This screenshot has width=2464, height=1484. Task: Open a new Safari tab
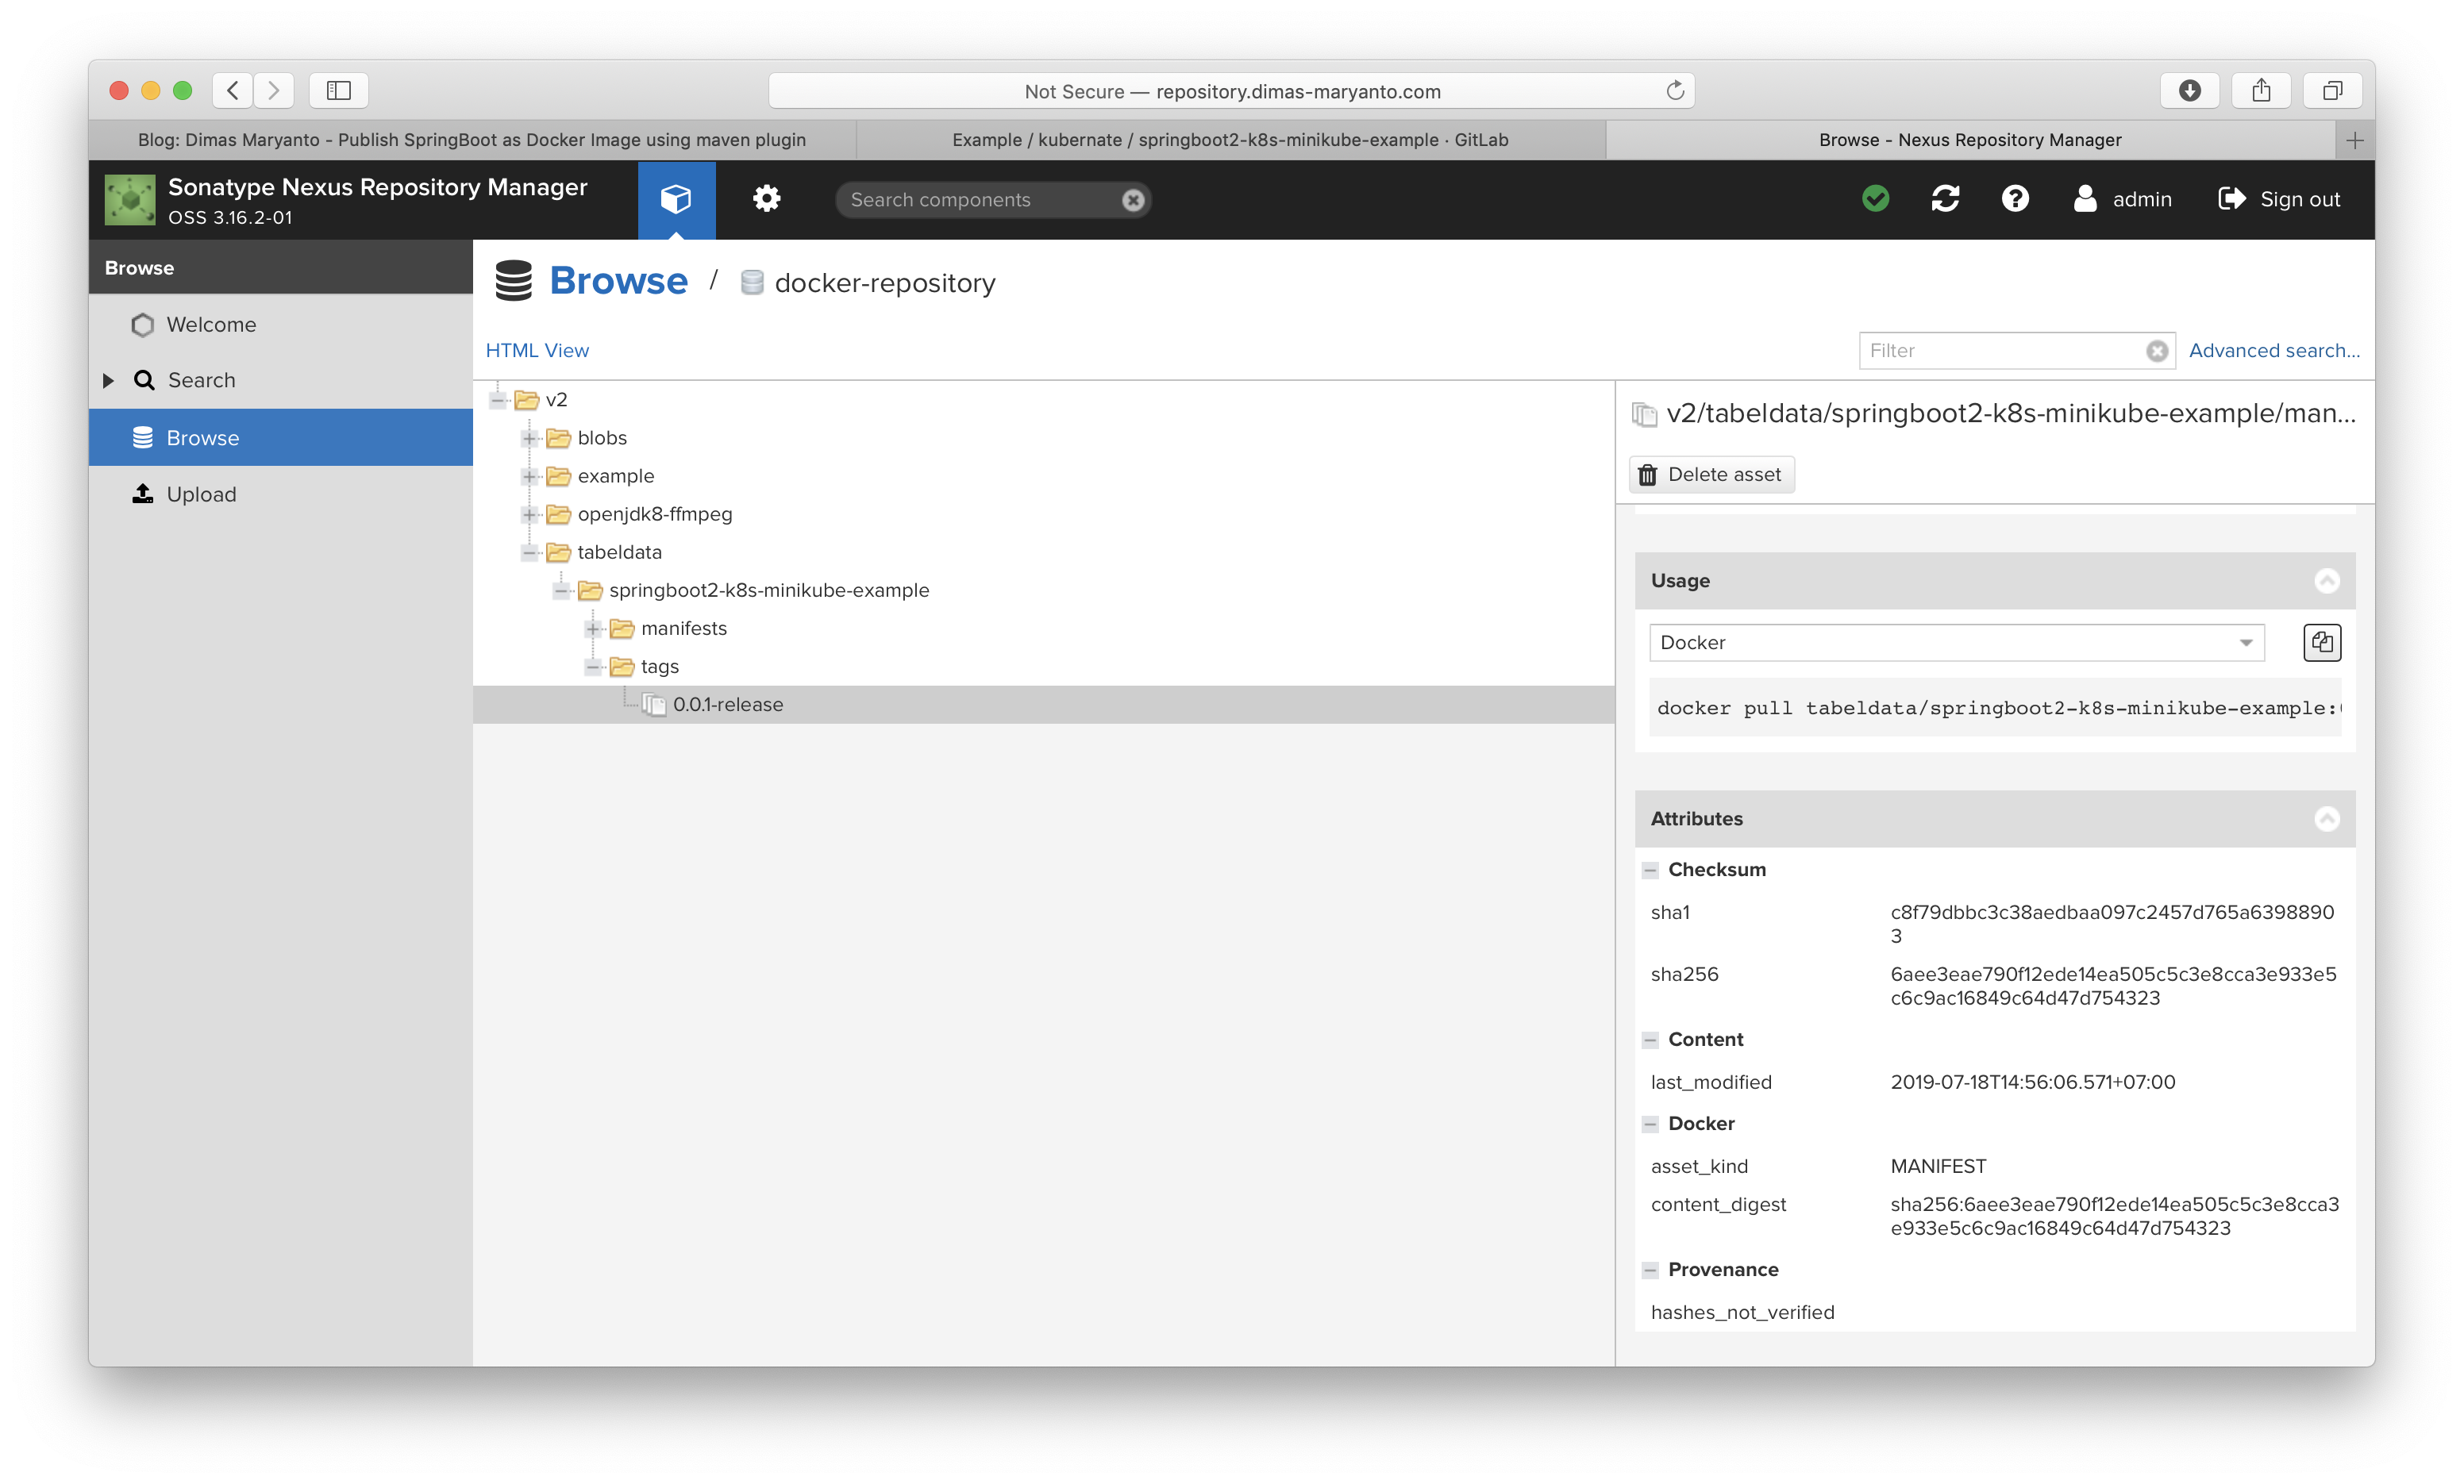click(2354, 140)
